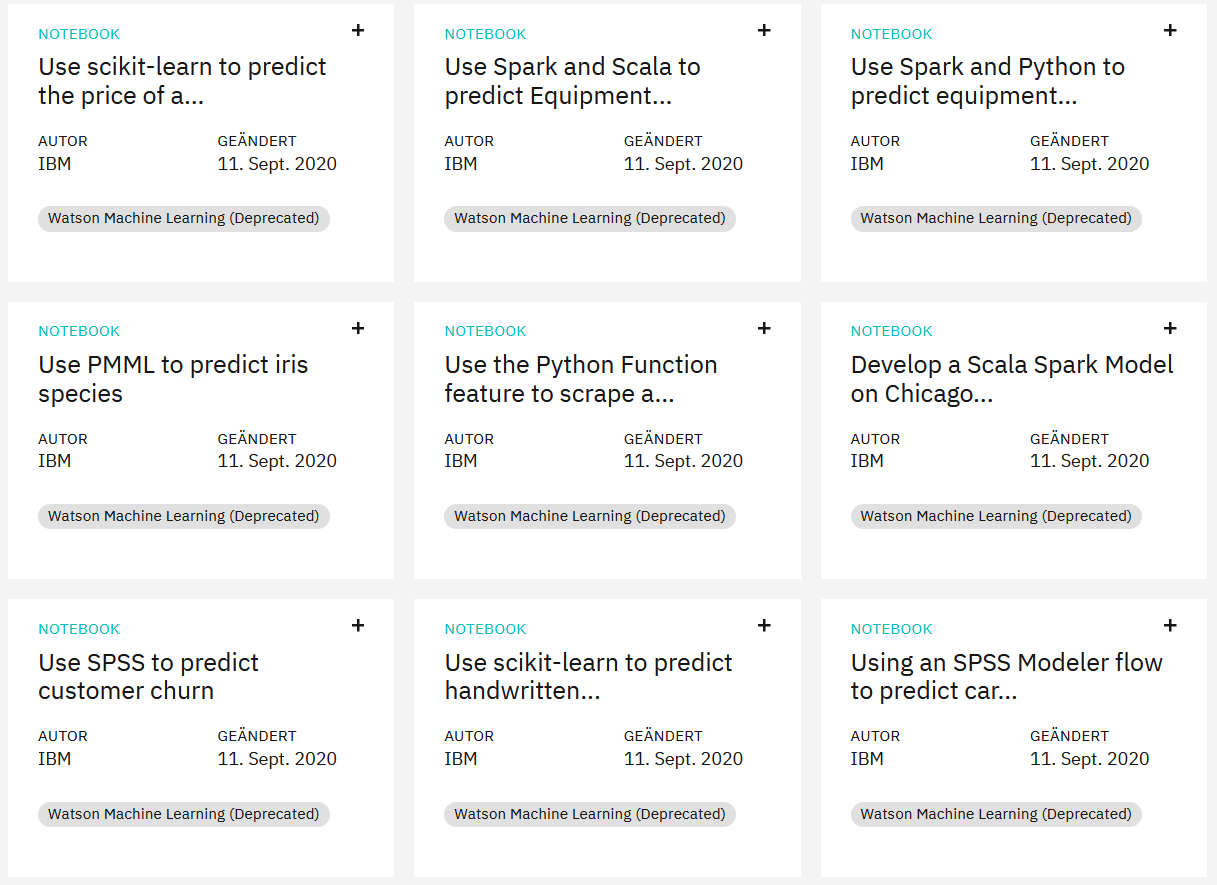
Task: Click '11. Sept. 2020' date on Chicago Scala card
Action: click(1090, 461)
